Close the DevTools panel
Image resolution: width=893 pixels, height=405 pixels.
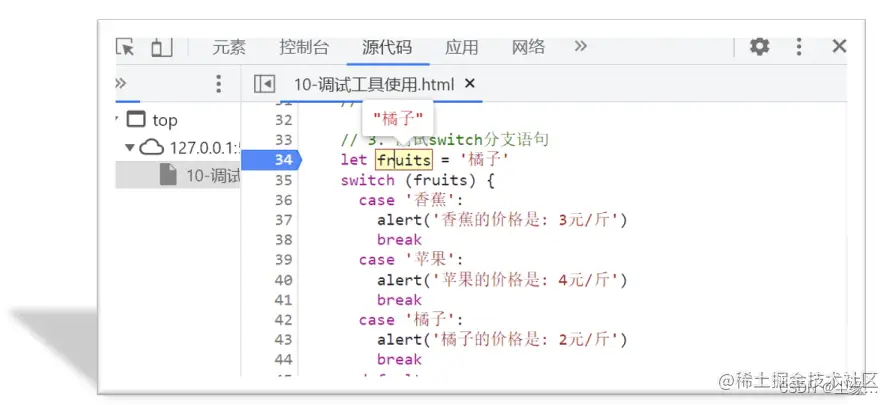(839, 46)
